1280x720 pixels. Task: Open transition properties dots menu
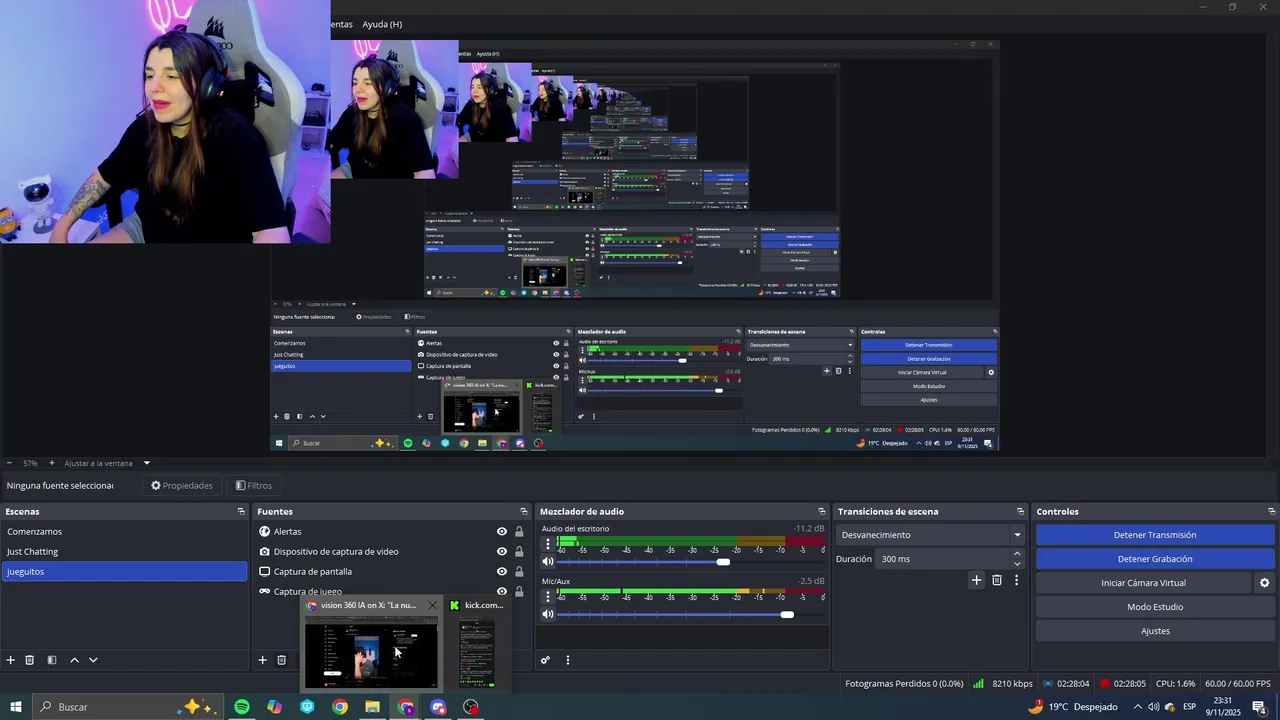pyautogui.click(x=1017, y=580)
